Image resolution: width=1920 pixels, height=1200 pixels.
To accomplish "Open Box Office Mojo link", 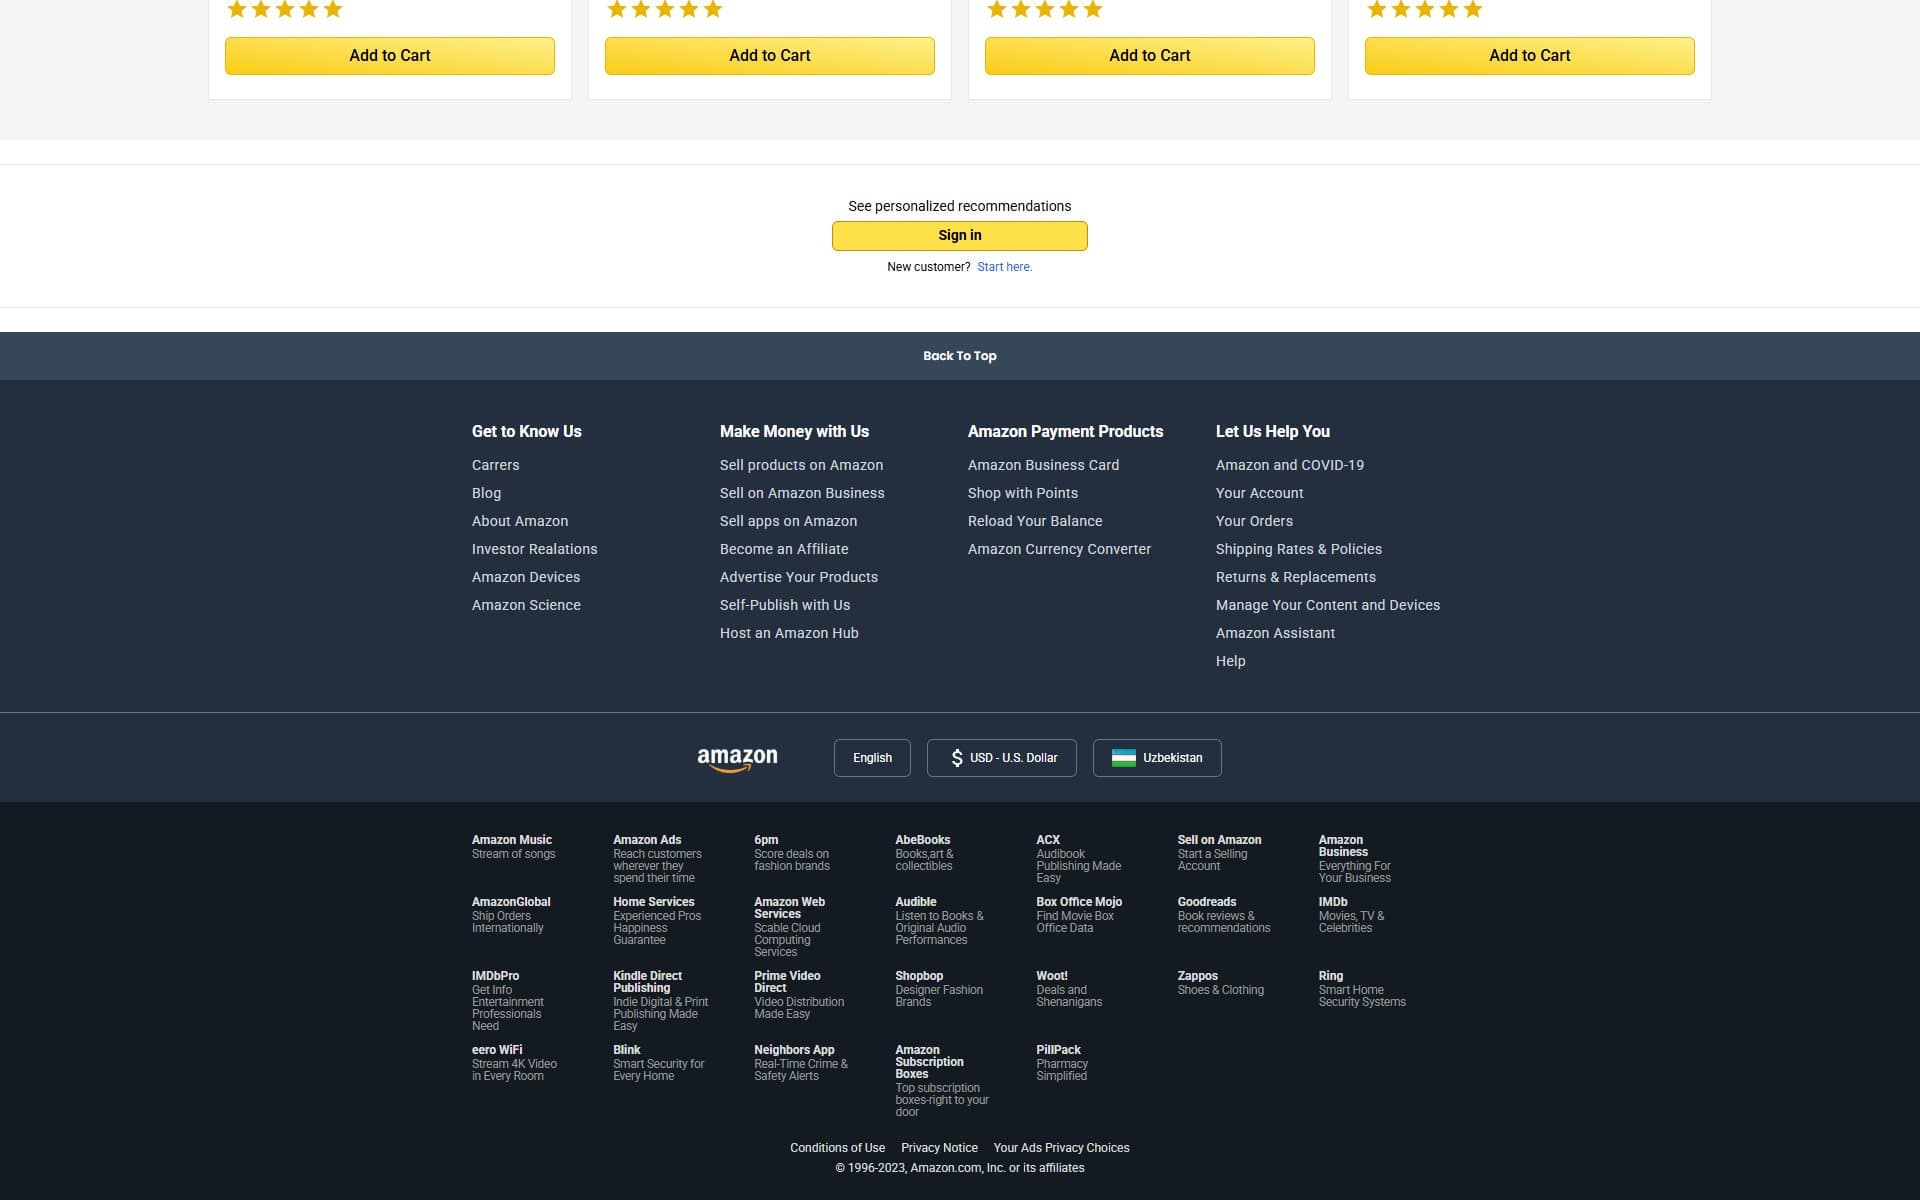I will [x=1078, y=915].
